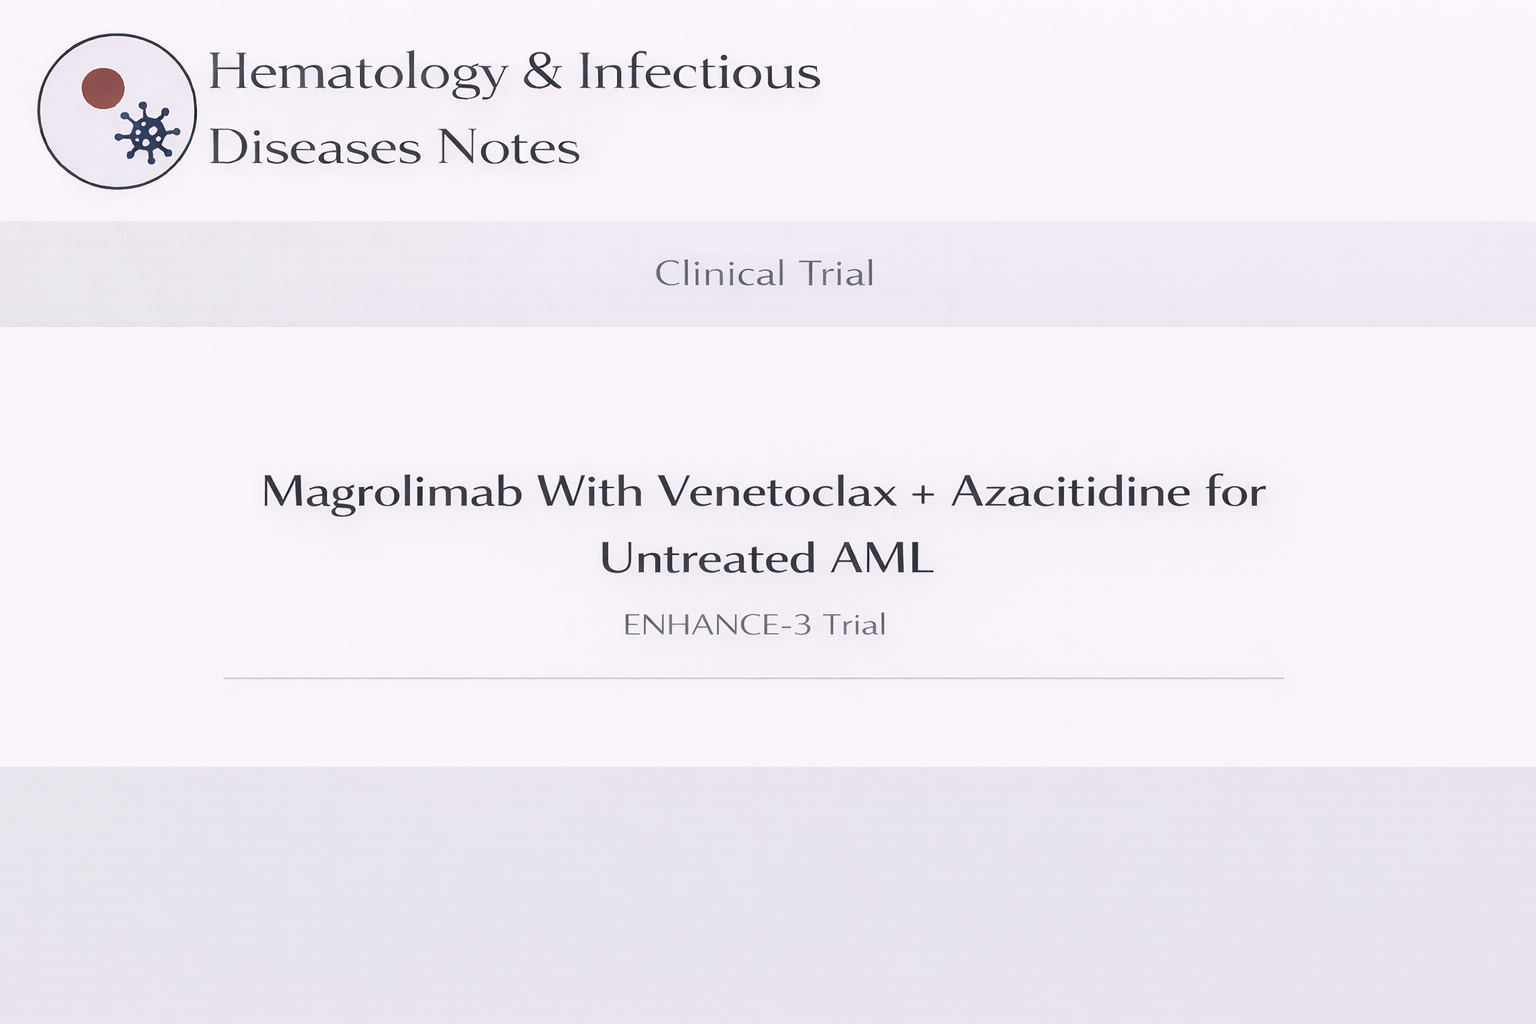Click the plus sign in the title
Image resolution: width=1536 pixels, height=1024 pixels.
pos(924,493)
